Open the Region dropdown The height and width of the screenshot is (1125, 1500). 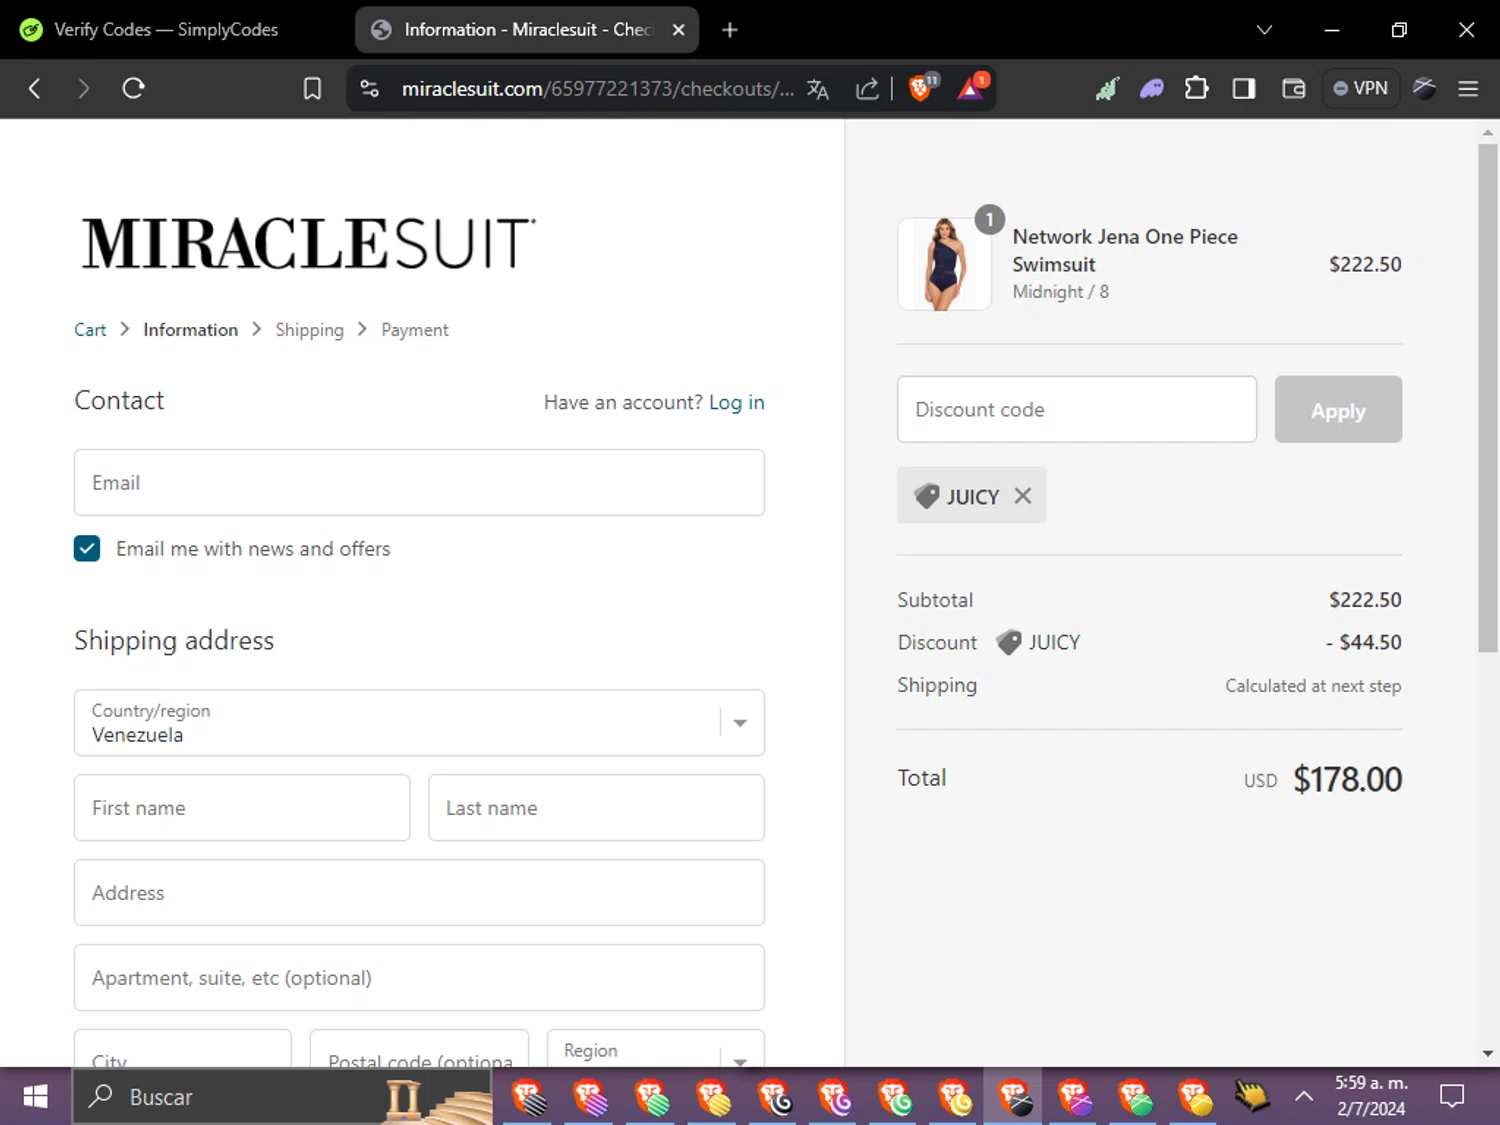click(656, 1050)
